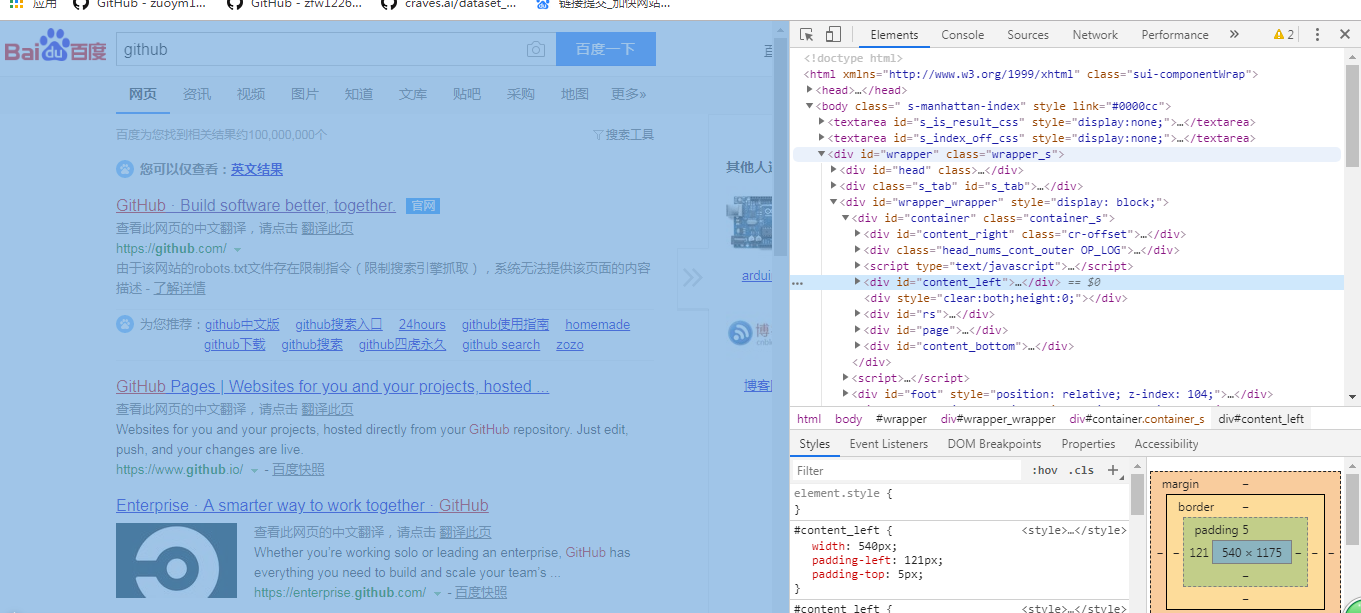Screen dimensions: 1361x613
Task: Add a new style rule with plus icon
Action: coord(1113,470)
